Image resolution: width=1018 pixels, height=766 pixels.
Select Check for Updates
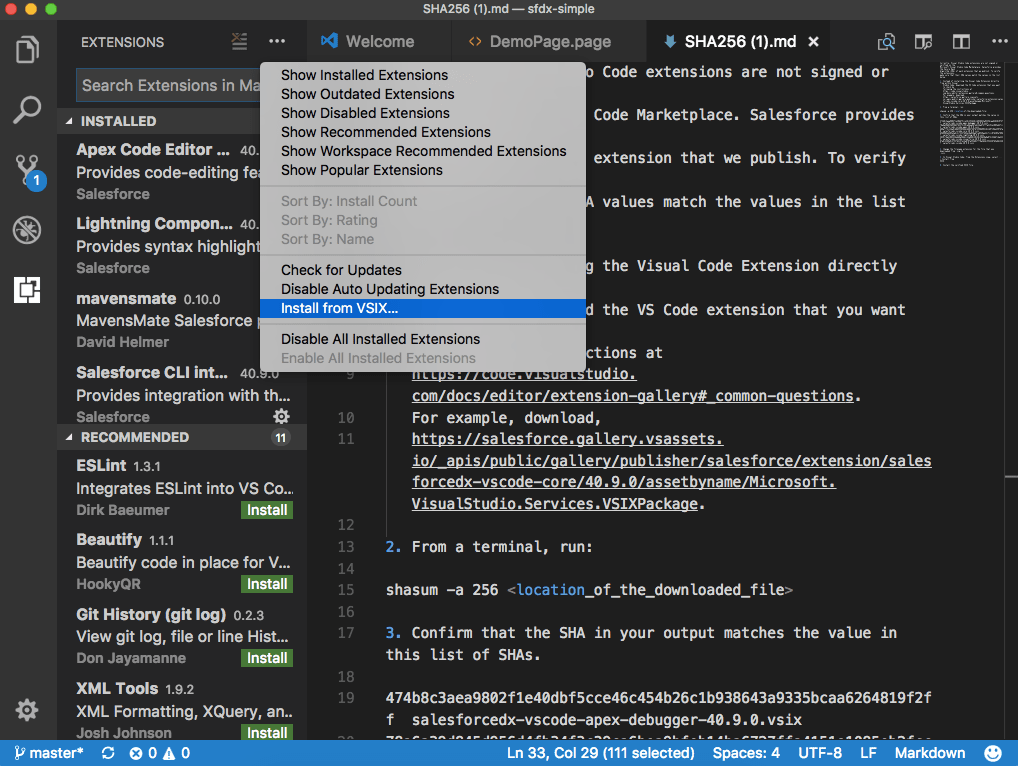[x=423, y=270]
